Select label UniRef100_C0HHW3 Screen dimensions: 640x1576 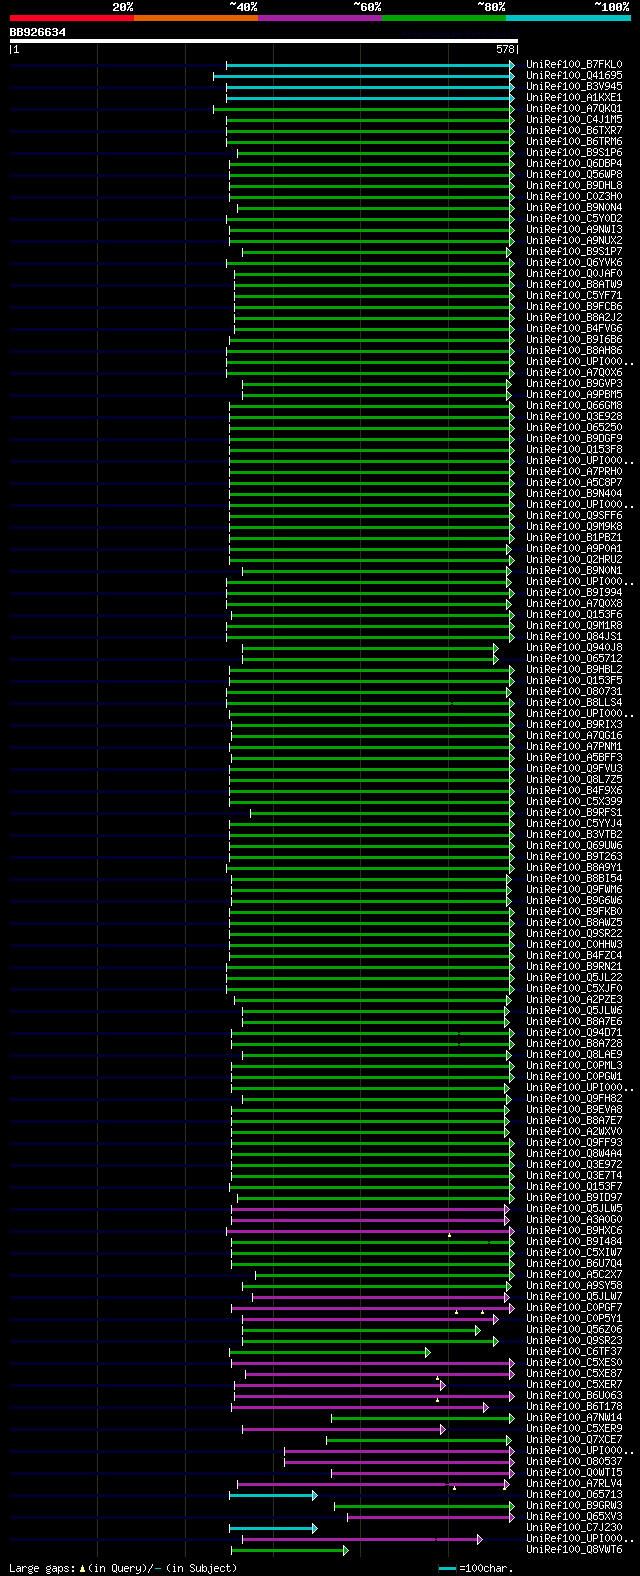pyautogui.click(x=574, y=945)
